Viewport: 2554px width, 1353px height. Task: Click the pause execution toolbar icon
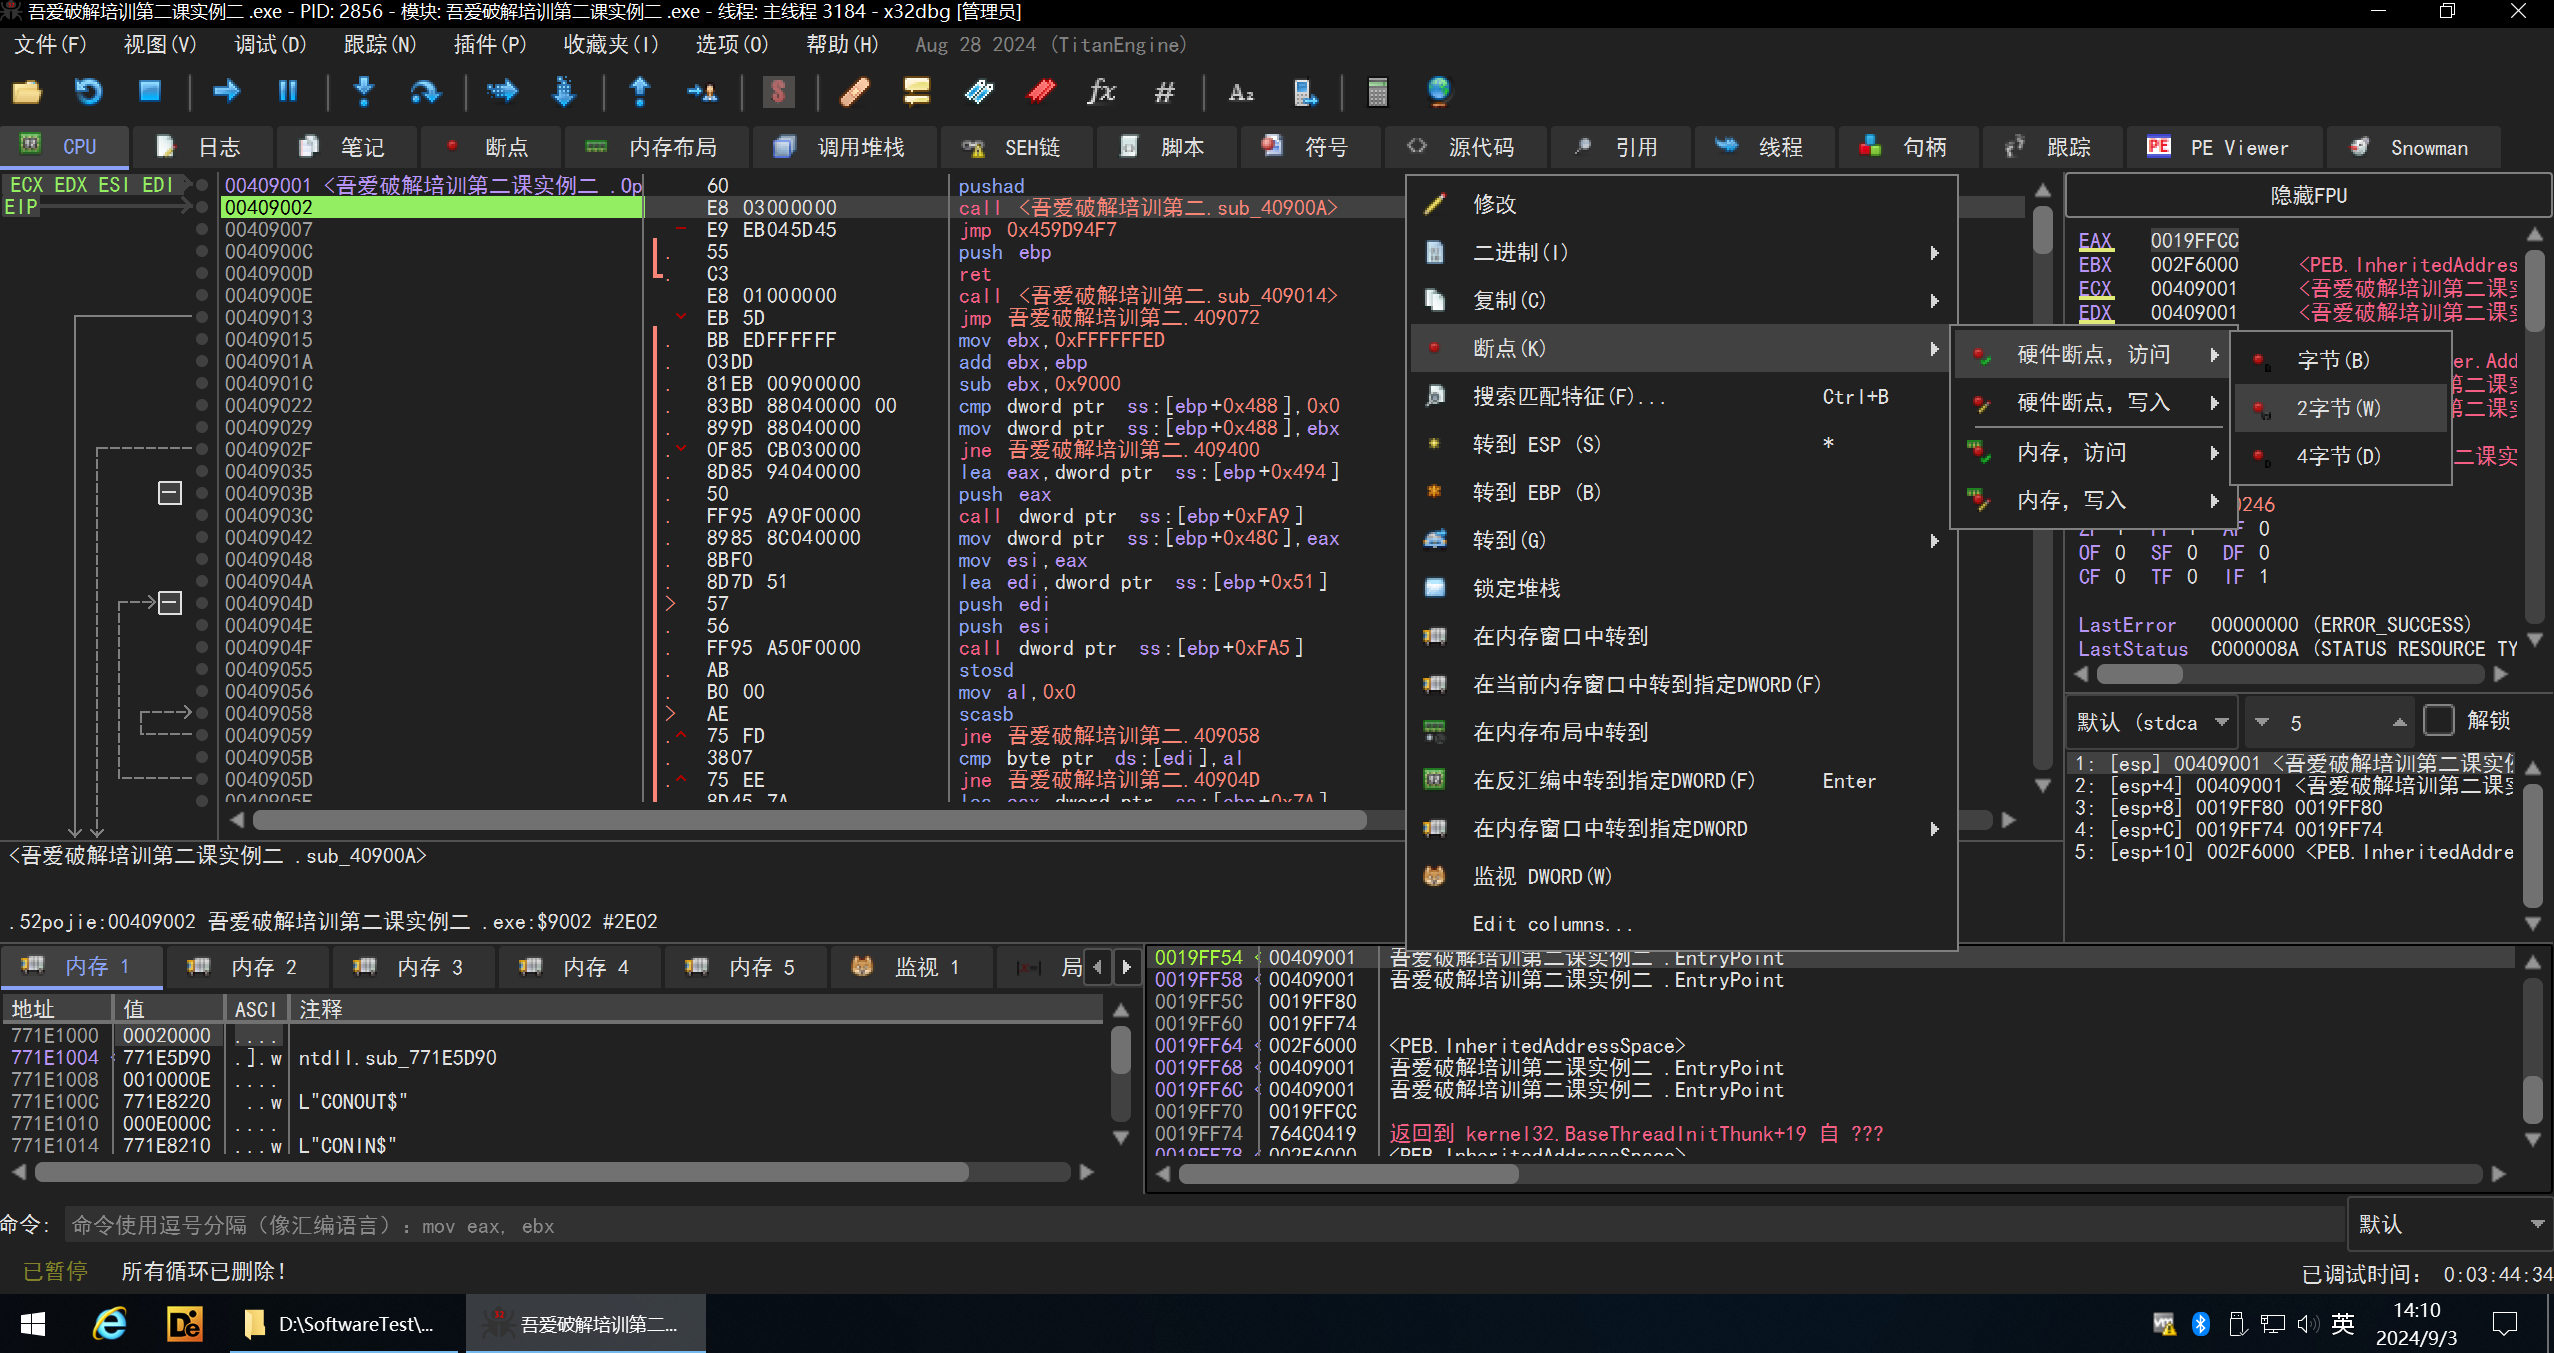[288, 92]
